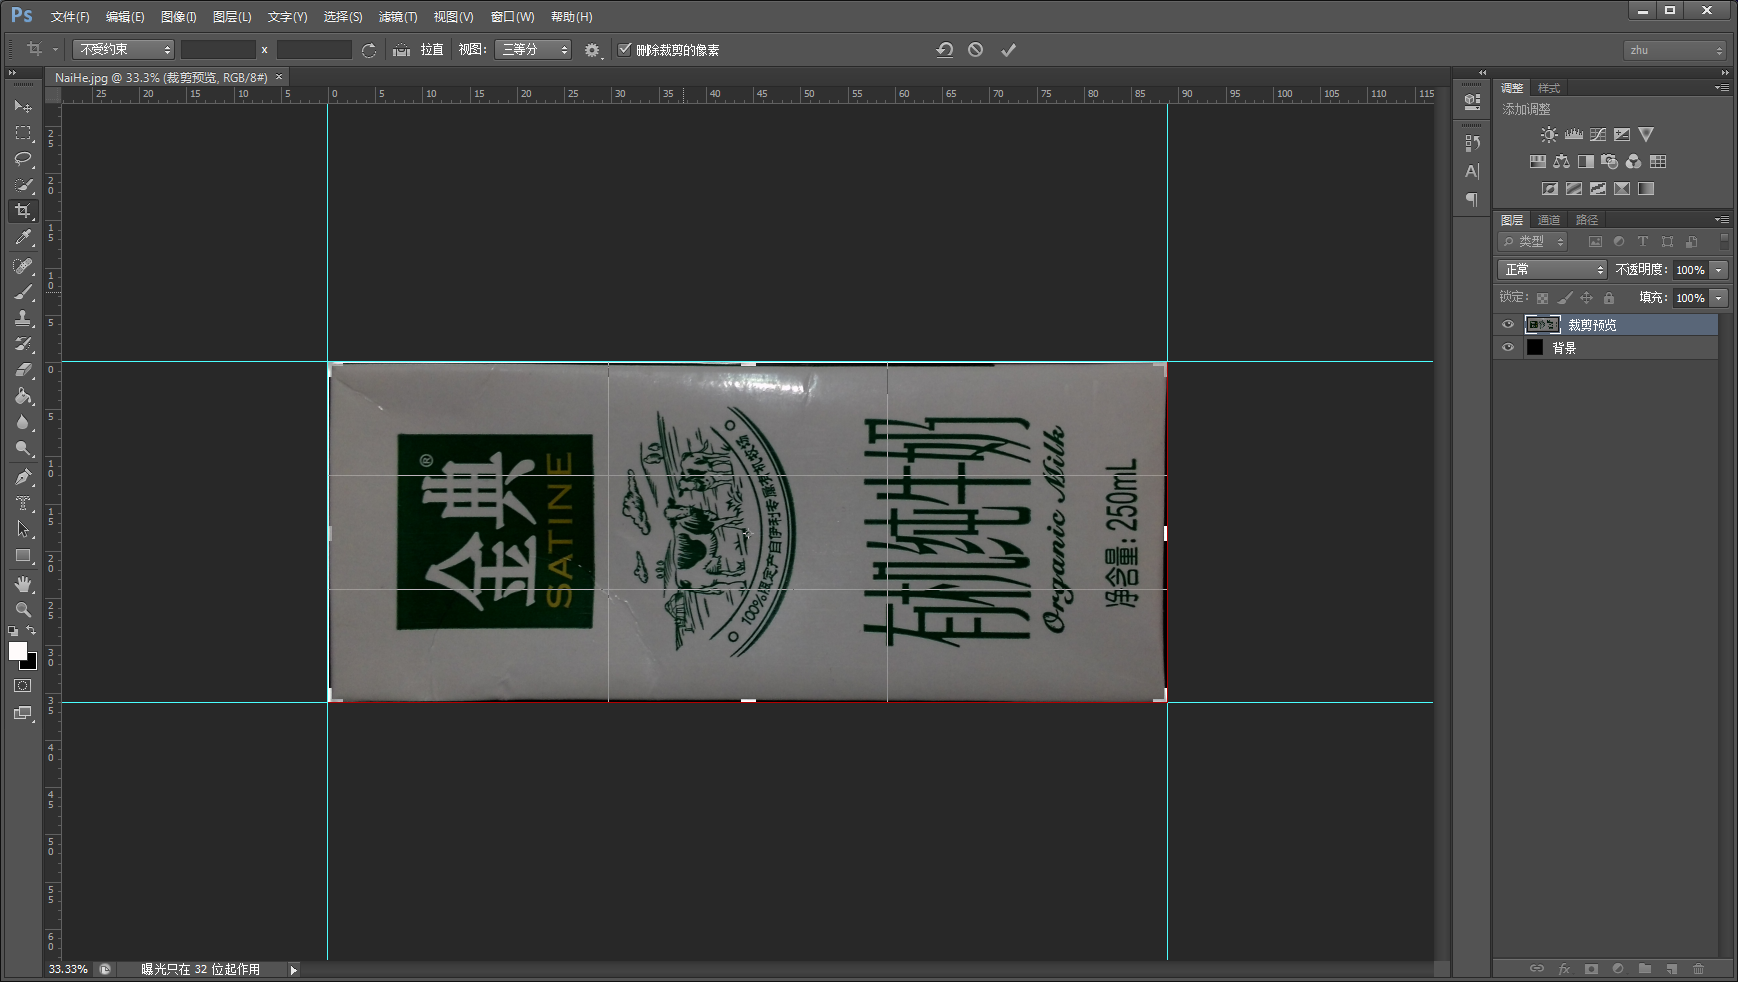The image size is (1738, 982).
Task: Select the Path Selection tool
Action: coord(23,529)
